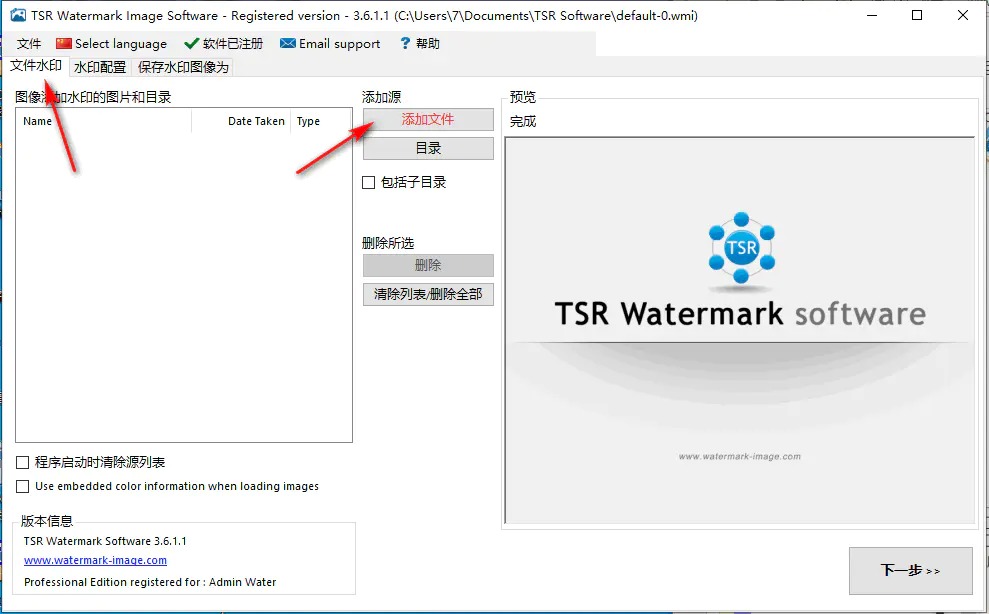989x614 pixels.
Task: Toggle 程序启动时清除源列表 checkbox
Action: tap(23, 463)
